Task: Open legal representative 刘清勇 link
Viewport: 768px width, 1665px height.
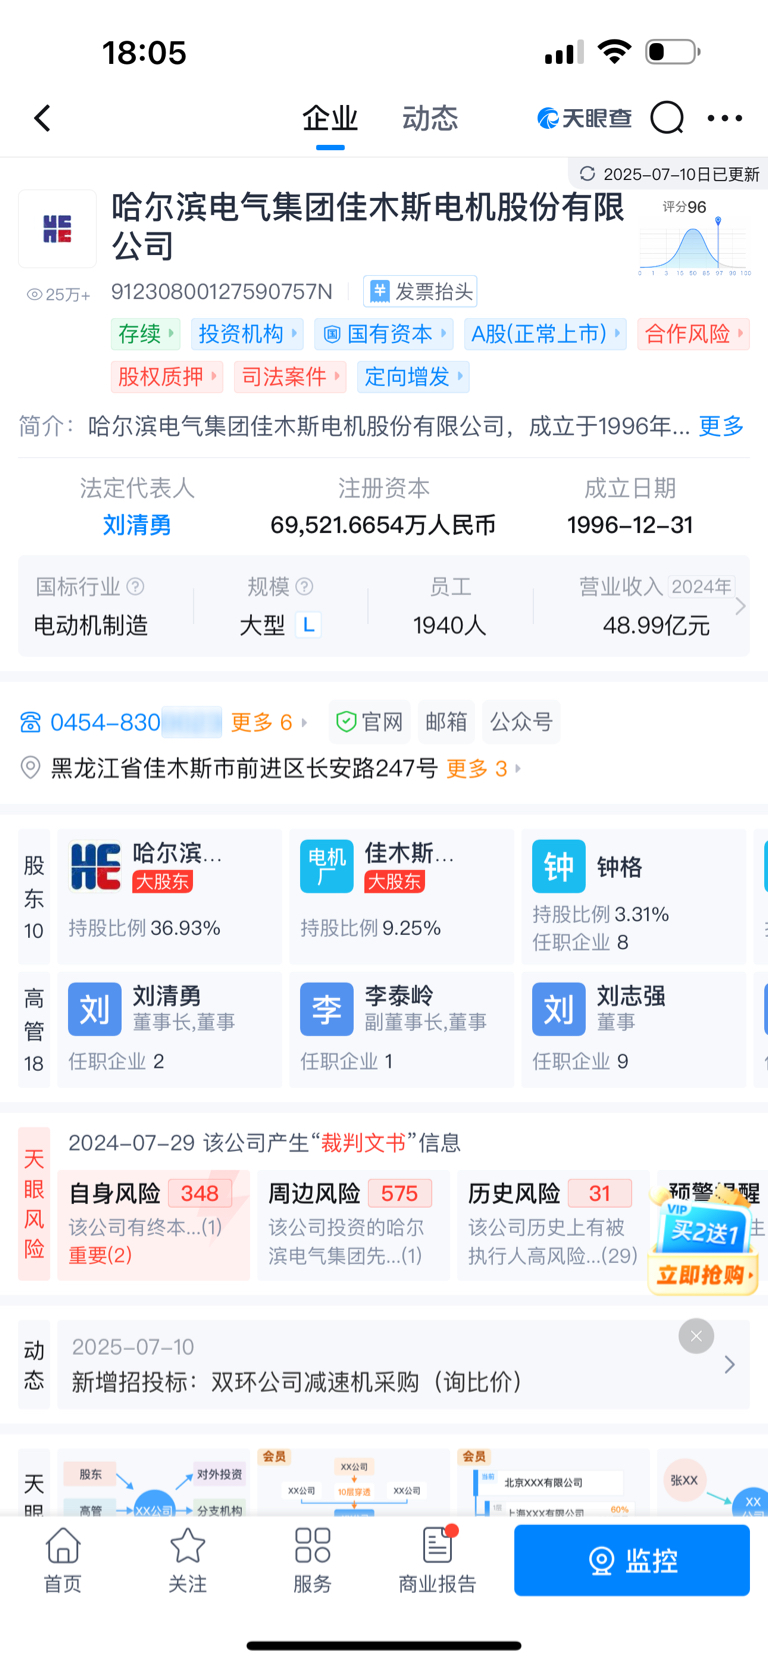Action: [137, 525]
